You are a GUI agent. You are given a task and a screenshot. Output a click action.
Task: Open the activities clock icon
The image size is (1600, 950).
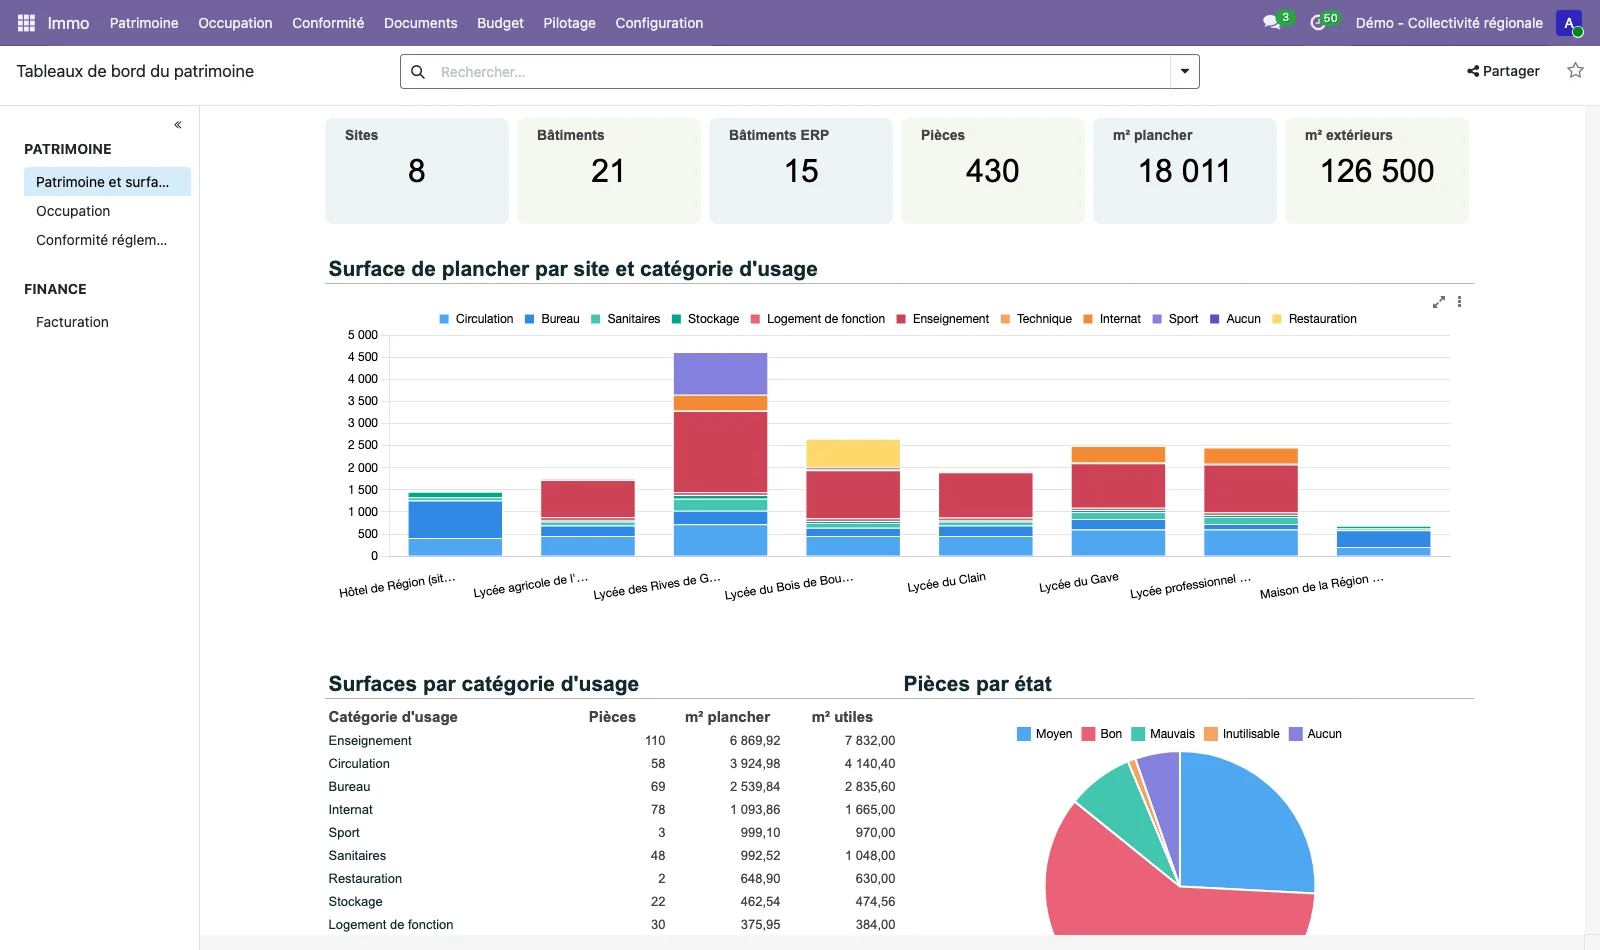[x=1318, y=22]
